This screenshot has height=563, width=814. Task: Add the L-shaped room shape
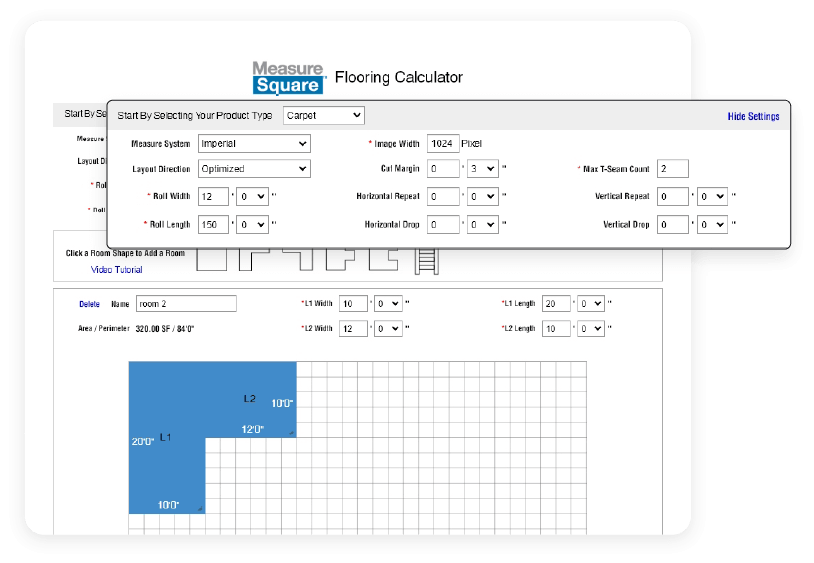pos(254,259)
